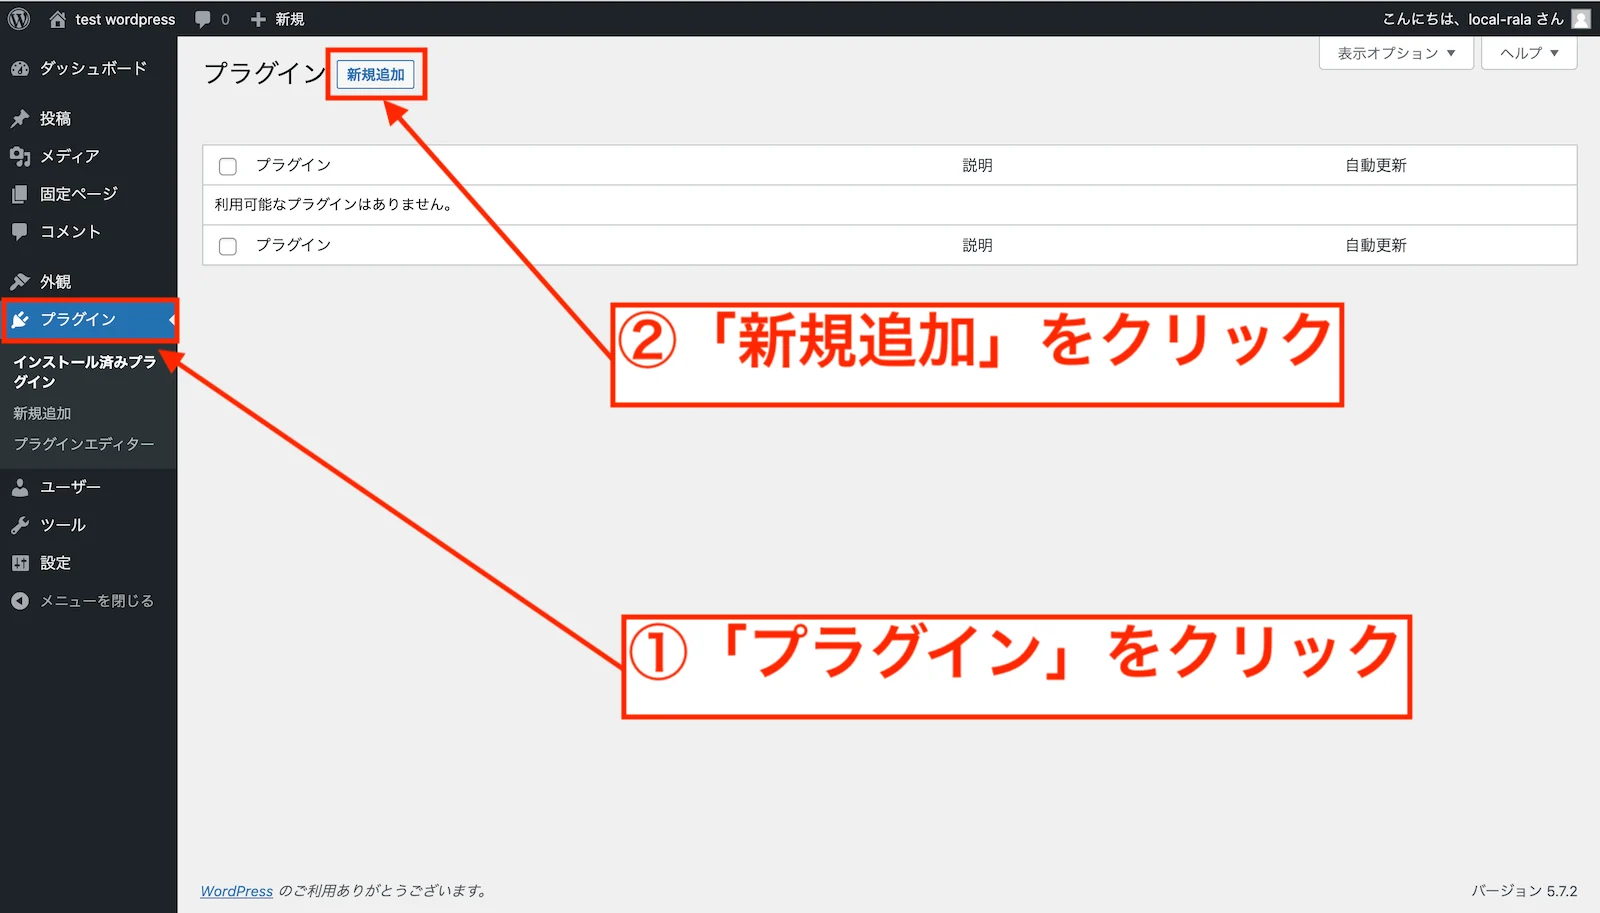The height and width of the screenshot is (913, 1600).
Task: Click the user avatar next to local-rala
Action: tap(1580, 18)
